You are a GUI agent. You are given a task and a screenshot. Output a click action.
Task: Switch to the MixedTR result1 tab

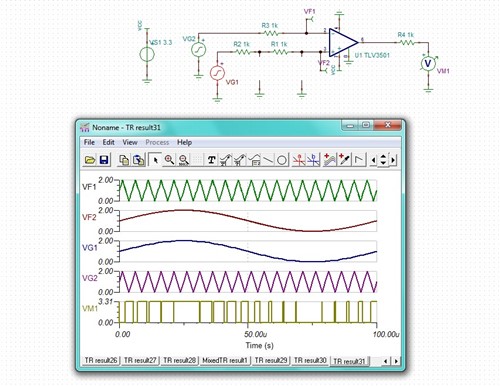(x=225, y=360)
